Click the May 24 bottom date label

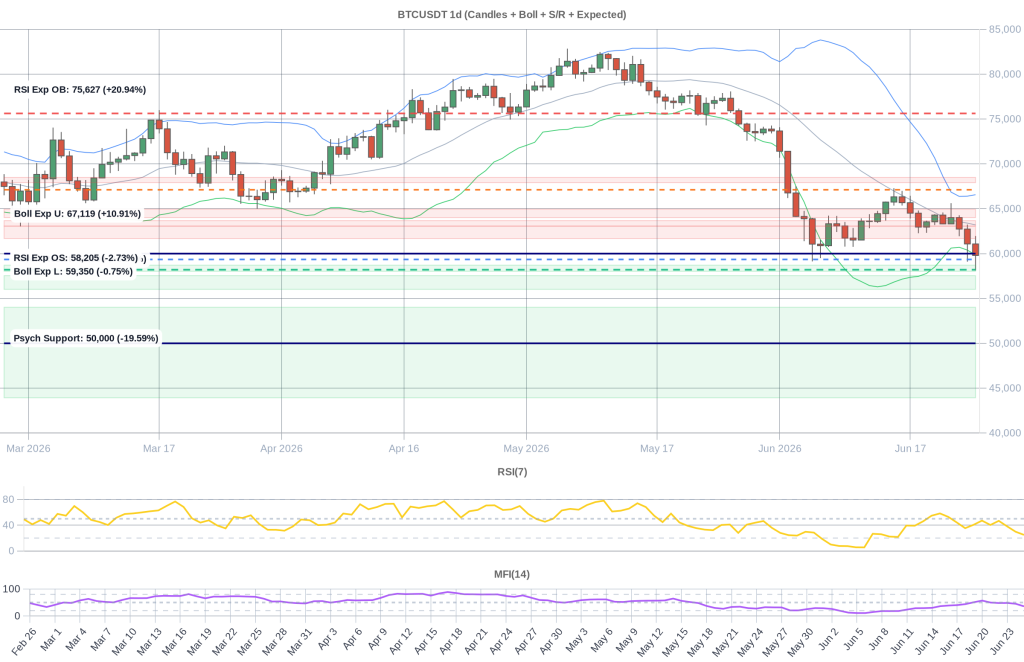(750, 642)
